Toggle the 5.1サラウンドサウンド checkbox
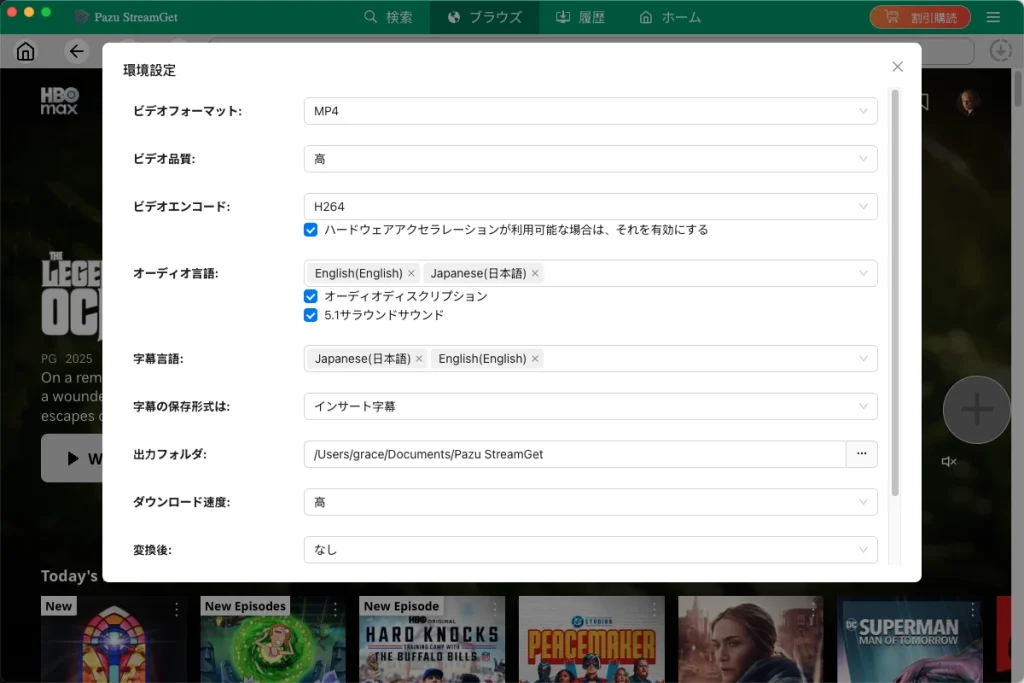Image resolution: width=1024 pixels, height=683 pixels. point(311,315)
